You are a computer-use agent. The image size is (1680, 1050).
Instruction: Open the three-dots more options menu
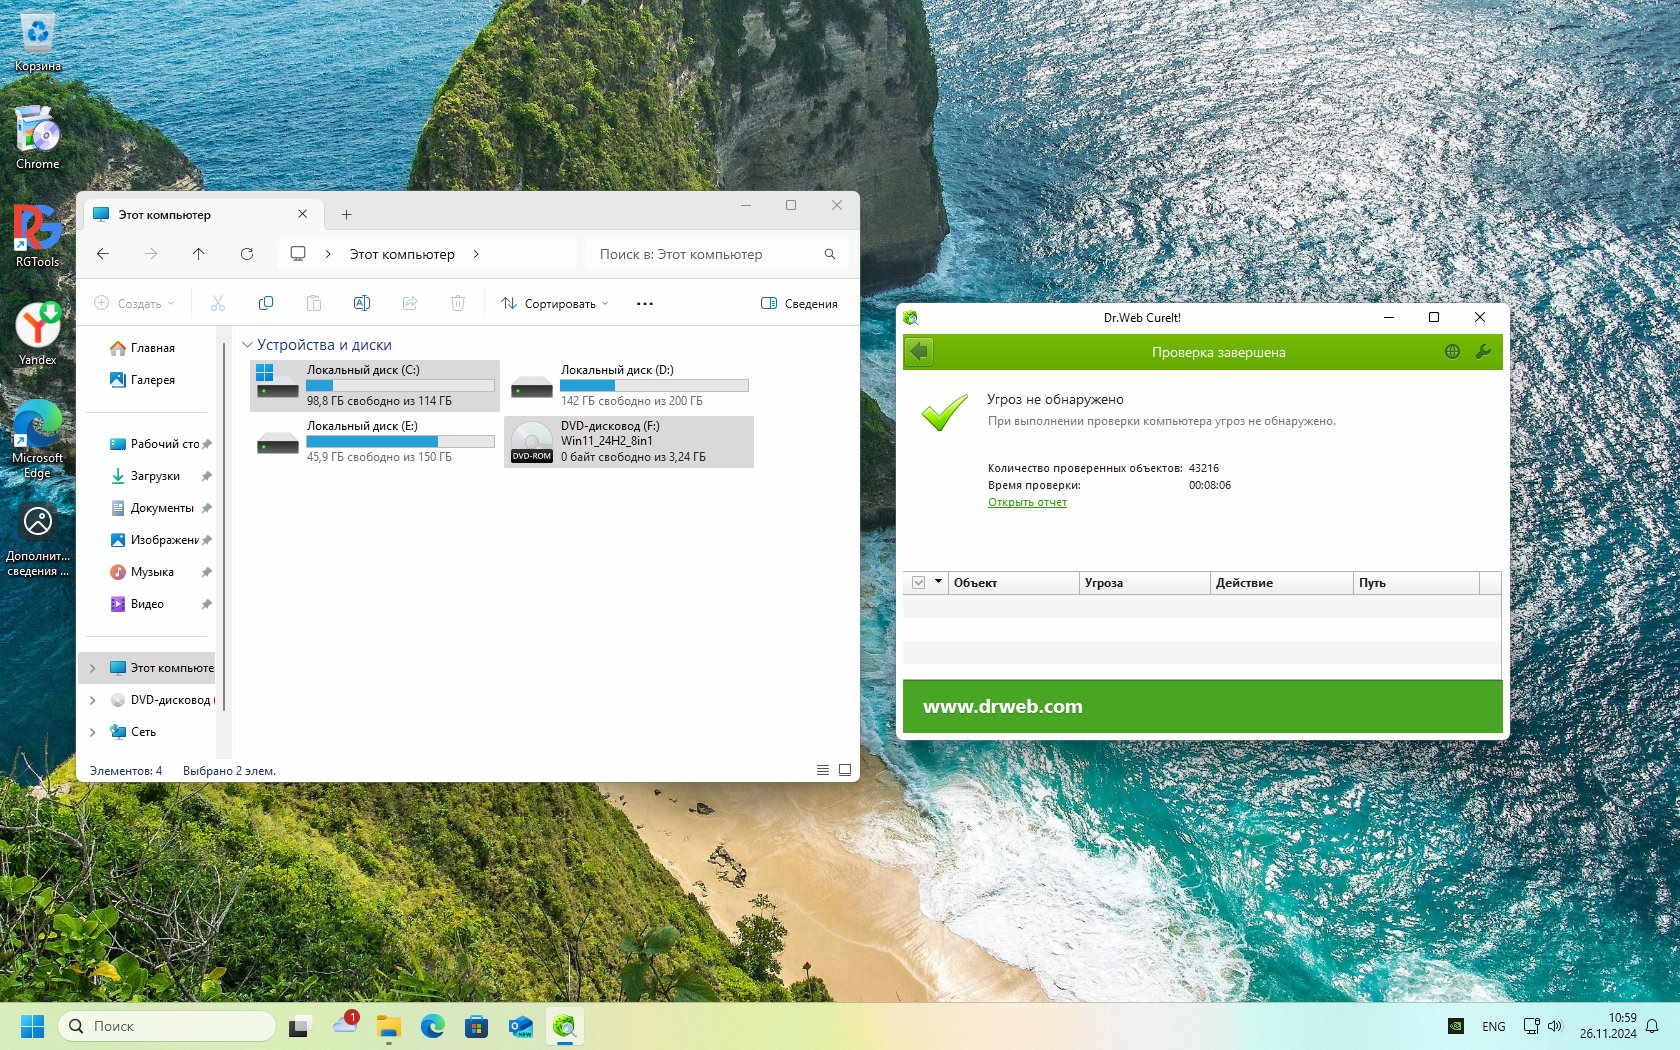pyautogui.click(x=645, y=303)
